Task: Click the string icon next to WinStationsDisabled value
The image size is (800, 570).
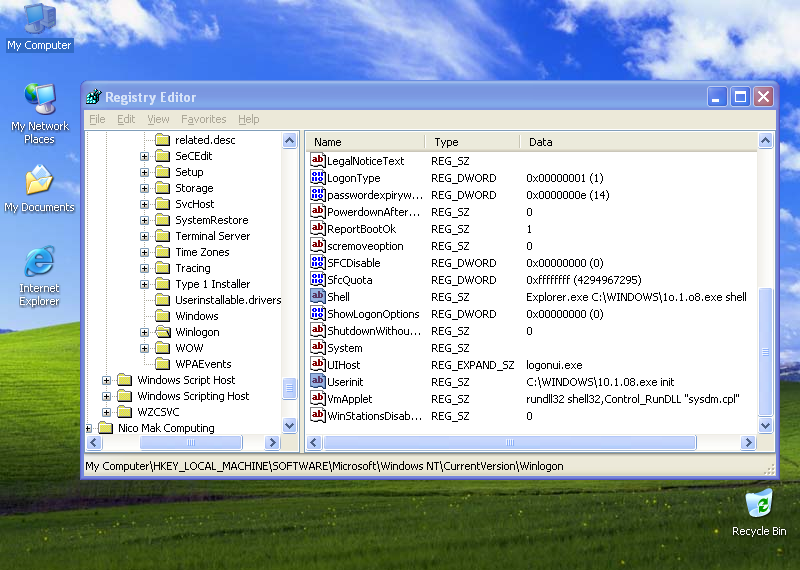Action: (x=317, y=416)
